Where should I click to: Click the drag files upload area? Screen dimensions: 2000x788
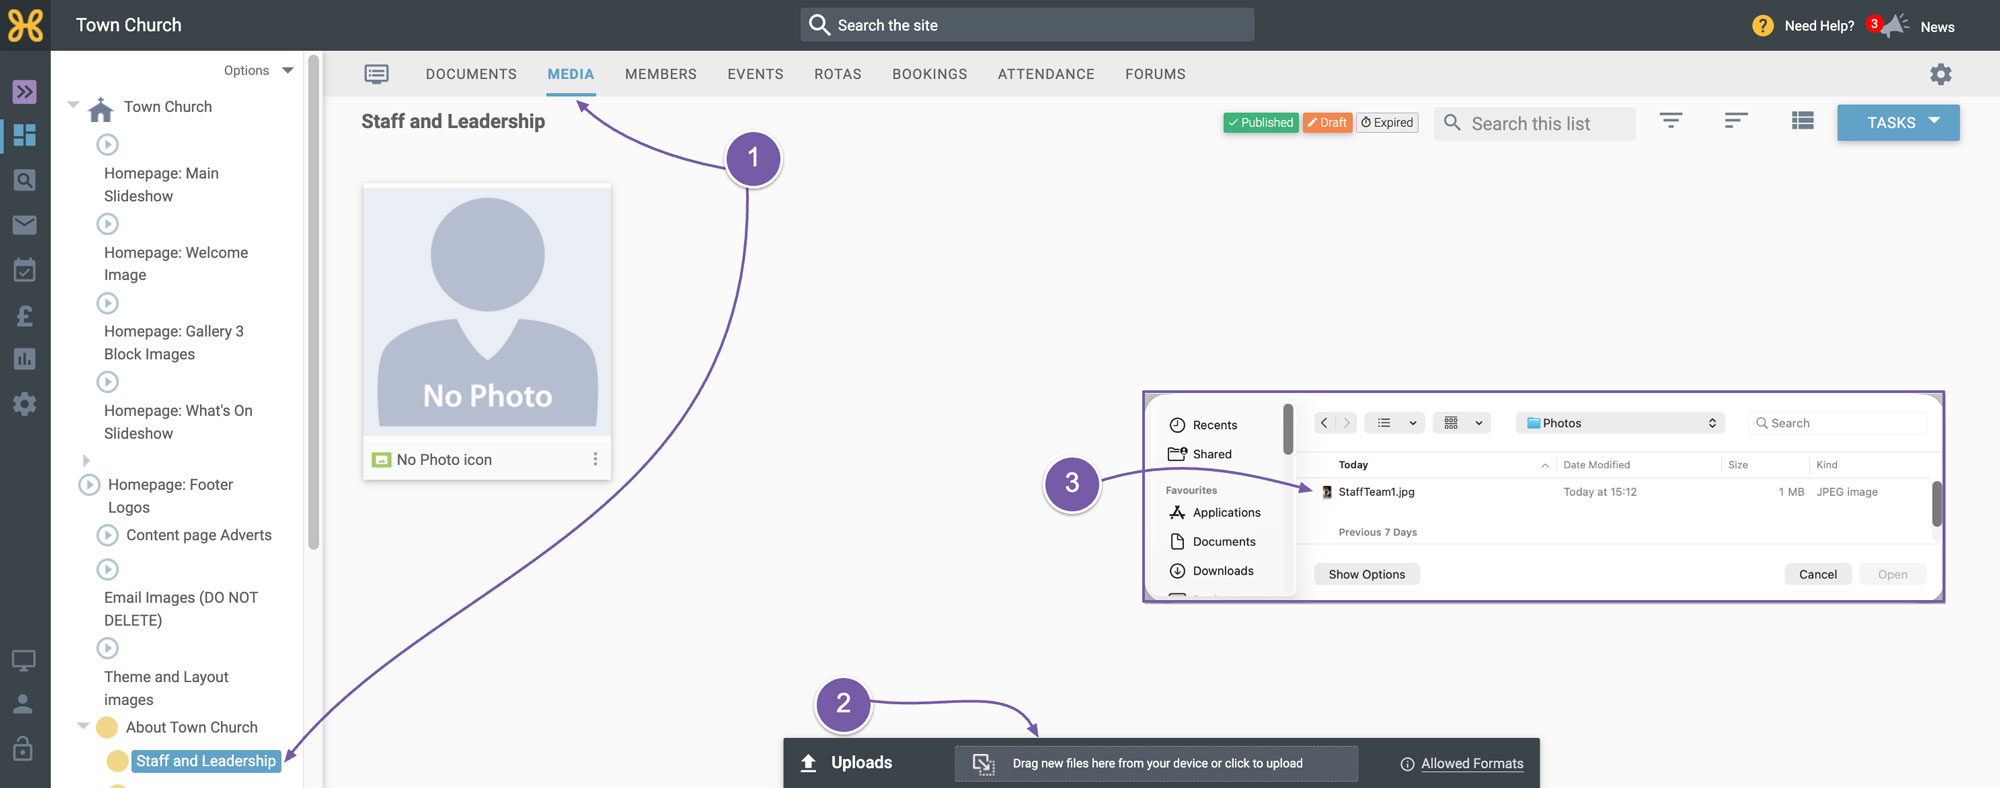point(1156,763)
